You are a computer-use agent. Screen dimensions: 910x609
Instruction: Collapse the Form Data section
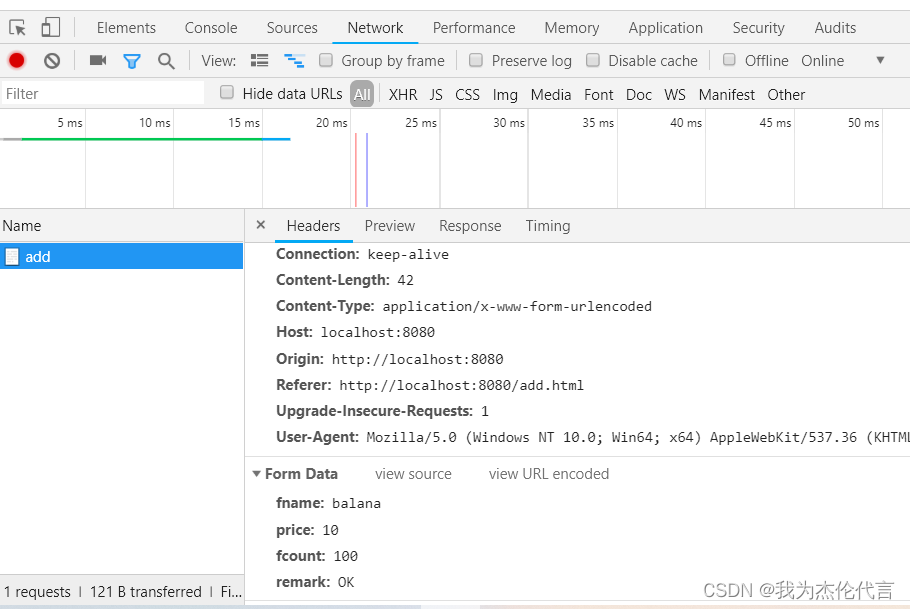coord(257,473)
